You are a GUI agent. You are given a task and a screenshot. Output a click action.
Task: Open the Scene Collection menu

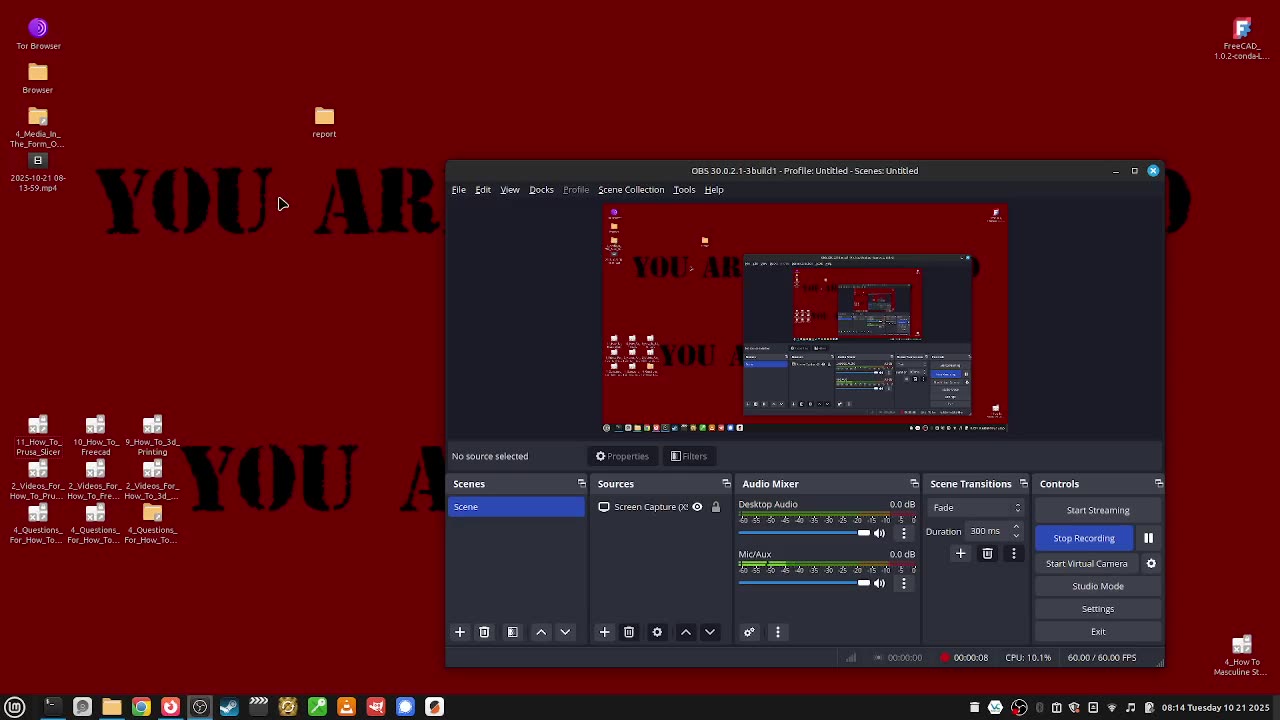631,190
